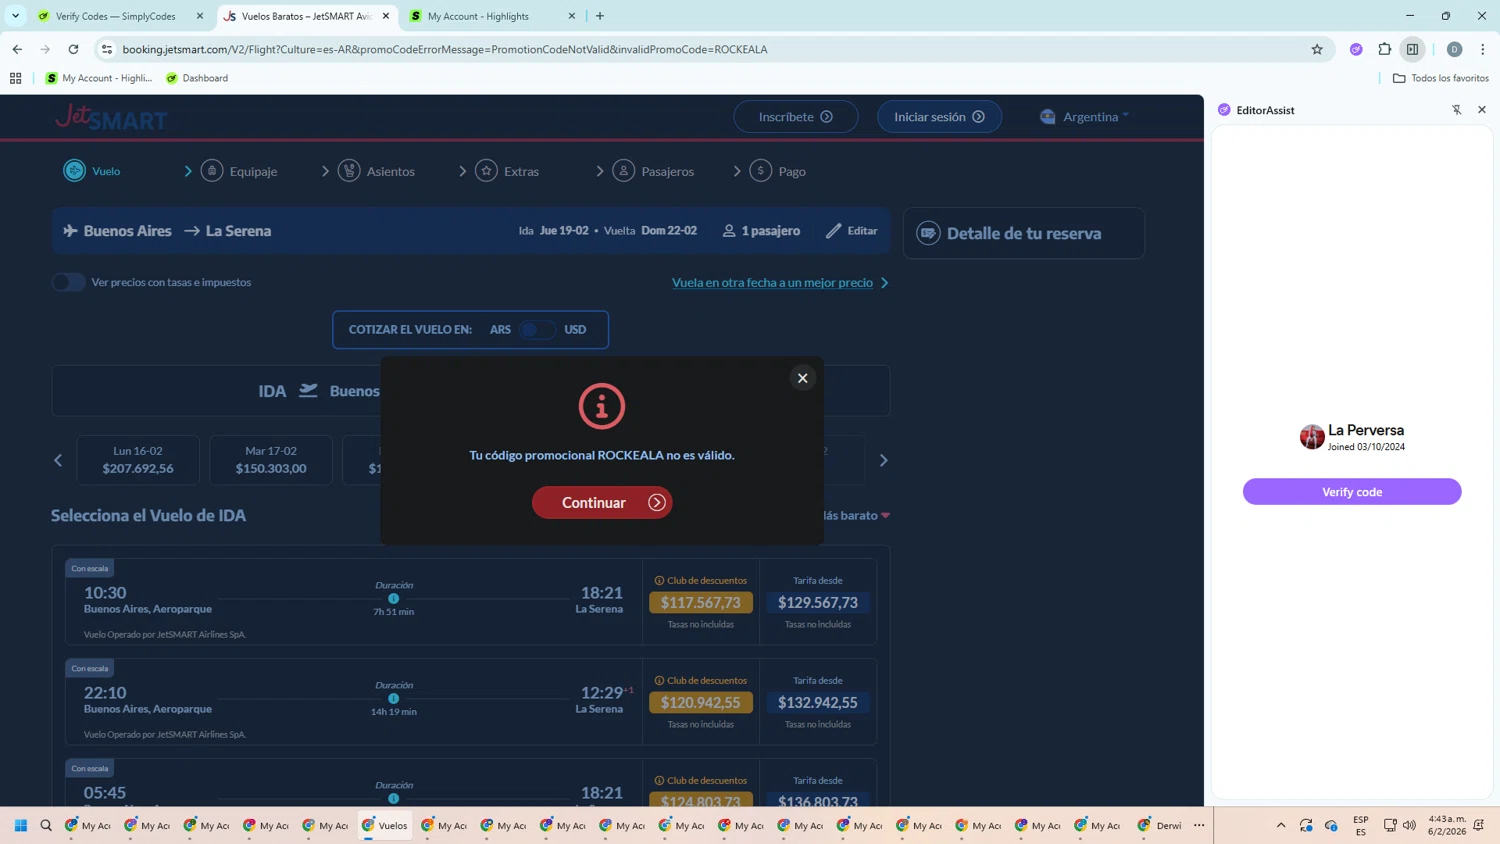Unpin the EditorAssist side panel
The image size is (1500, 844).
tap(1457, 110)
